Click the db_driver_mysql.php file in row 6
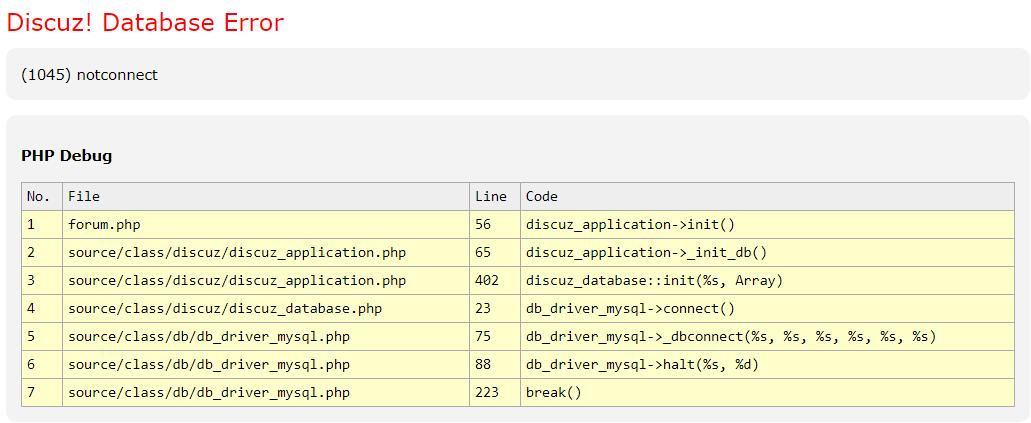The width and height of the screenshot is (1031, 423). [x=266, y=364]
